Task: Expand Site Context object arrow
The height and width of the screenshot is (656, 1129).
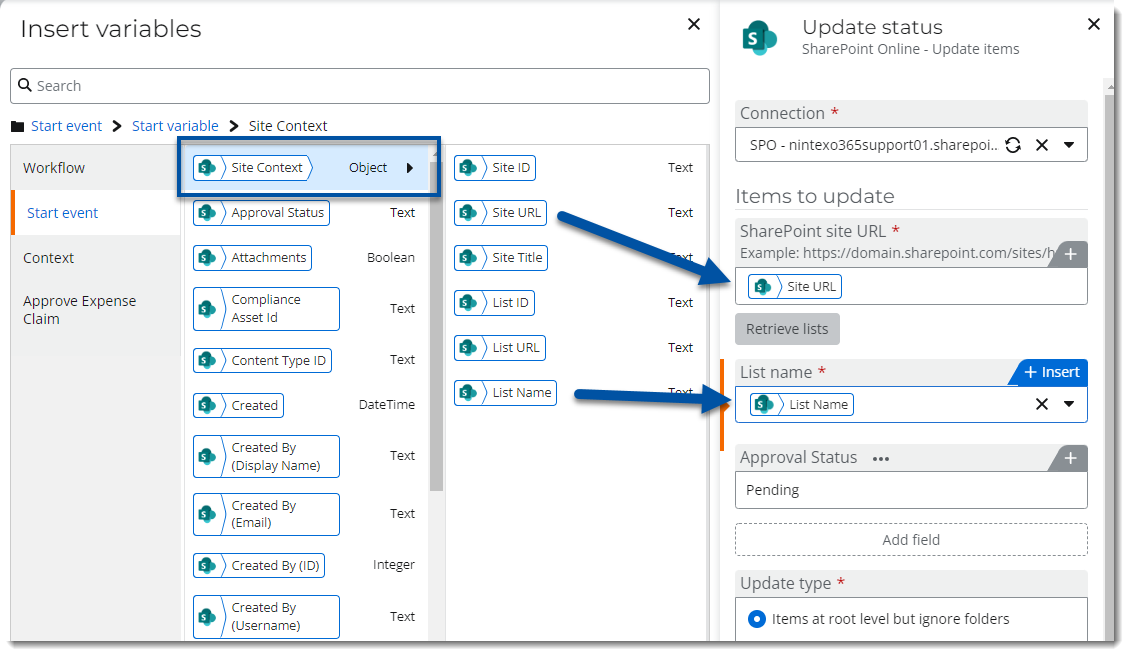Action: click(410, 168)
